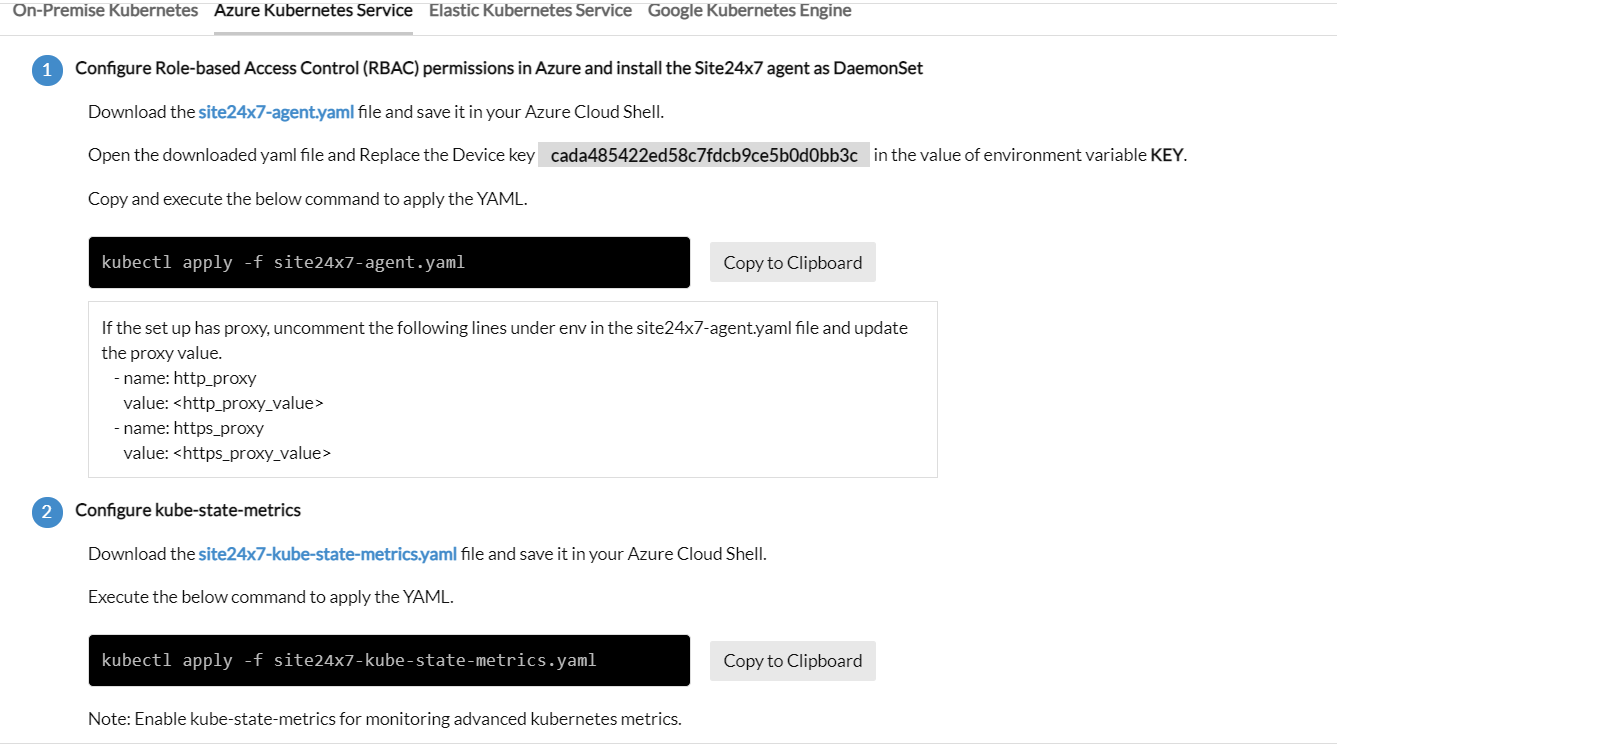
Task: Click the 'Note: Enable kube-state-metrics' text
Action: [385, 719]
